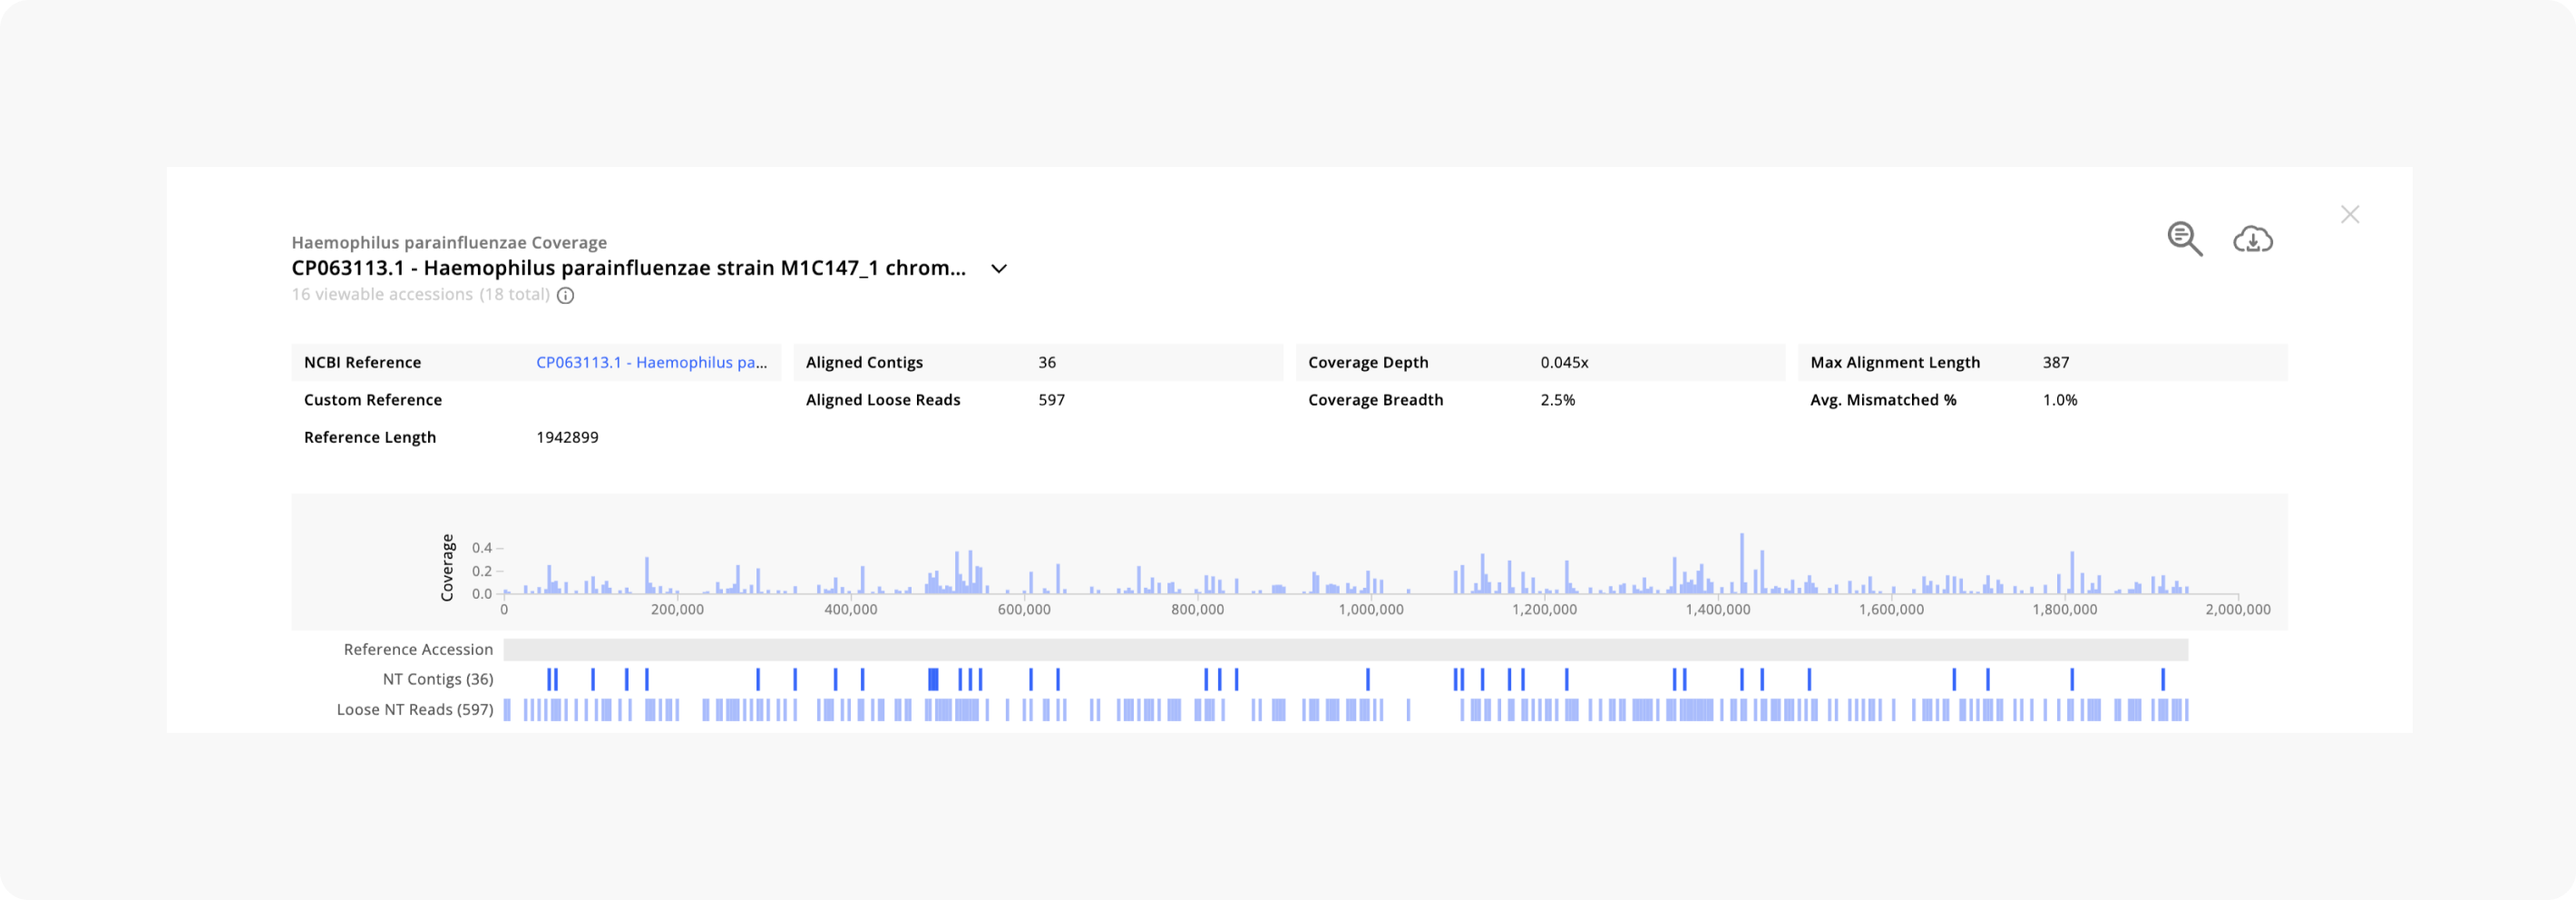Click the first Loose NT Reads bar

point(507,710)
